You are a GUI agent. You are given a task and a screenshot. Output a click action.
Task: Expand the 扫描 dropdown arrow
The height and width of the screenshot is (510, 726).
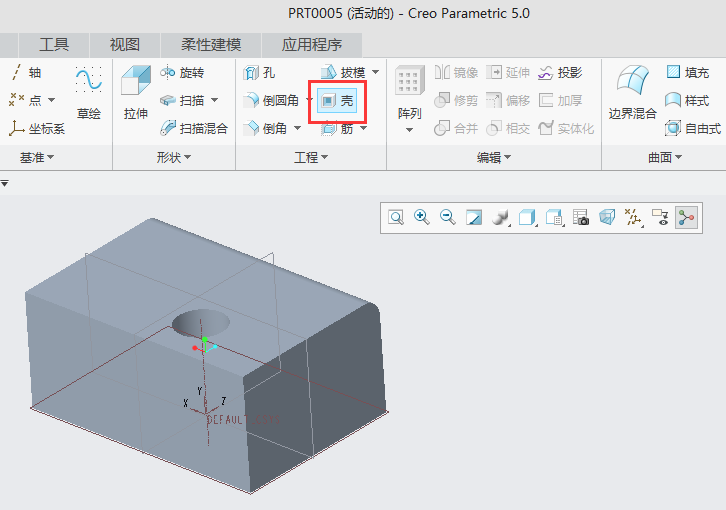coord(214,100)
